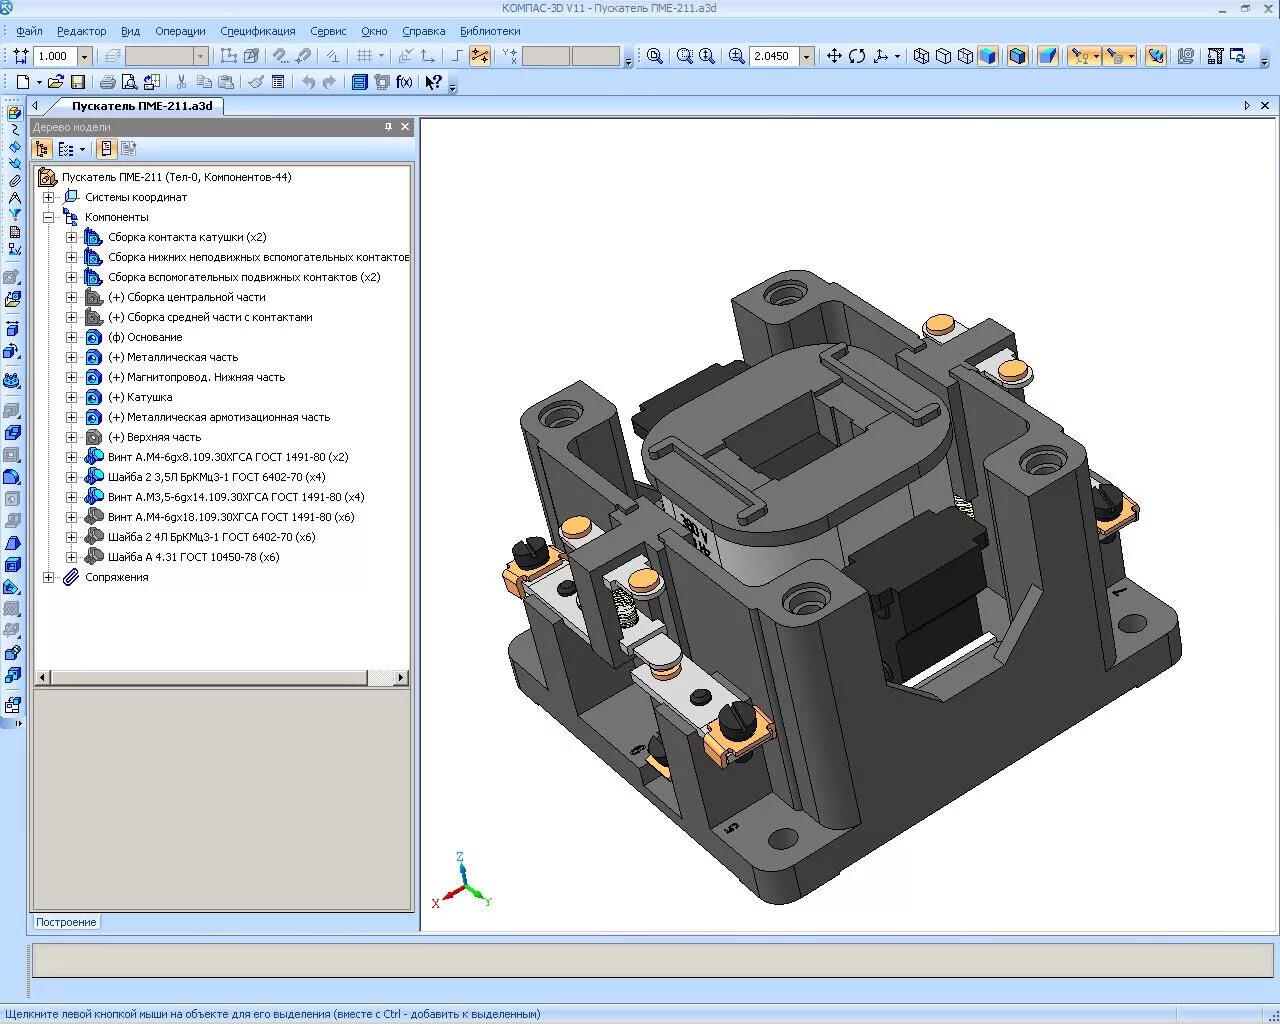Toggle model tree structure display mode
Screen dimensions: 1280x1024
(x=42, y=149)
